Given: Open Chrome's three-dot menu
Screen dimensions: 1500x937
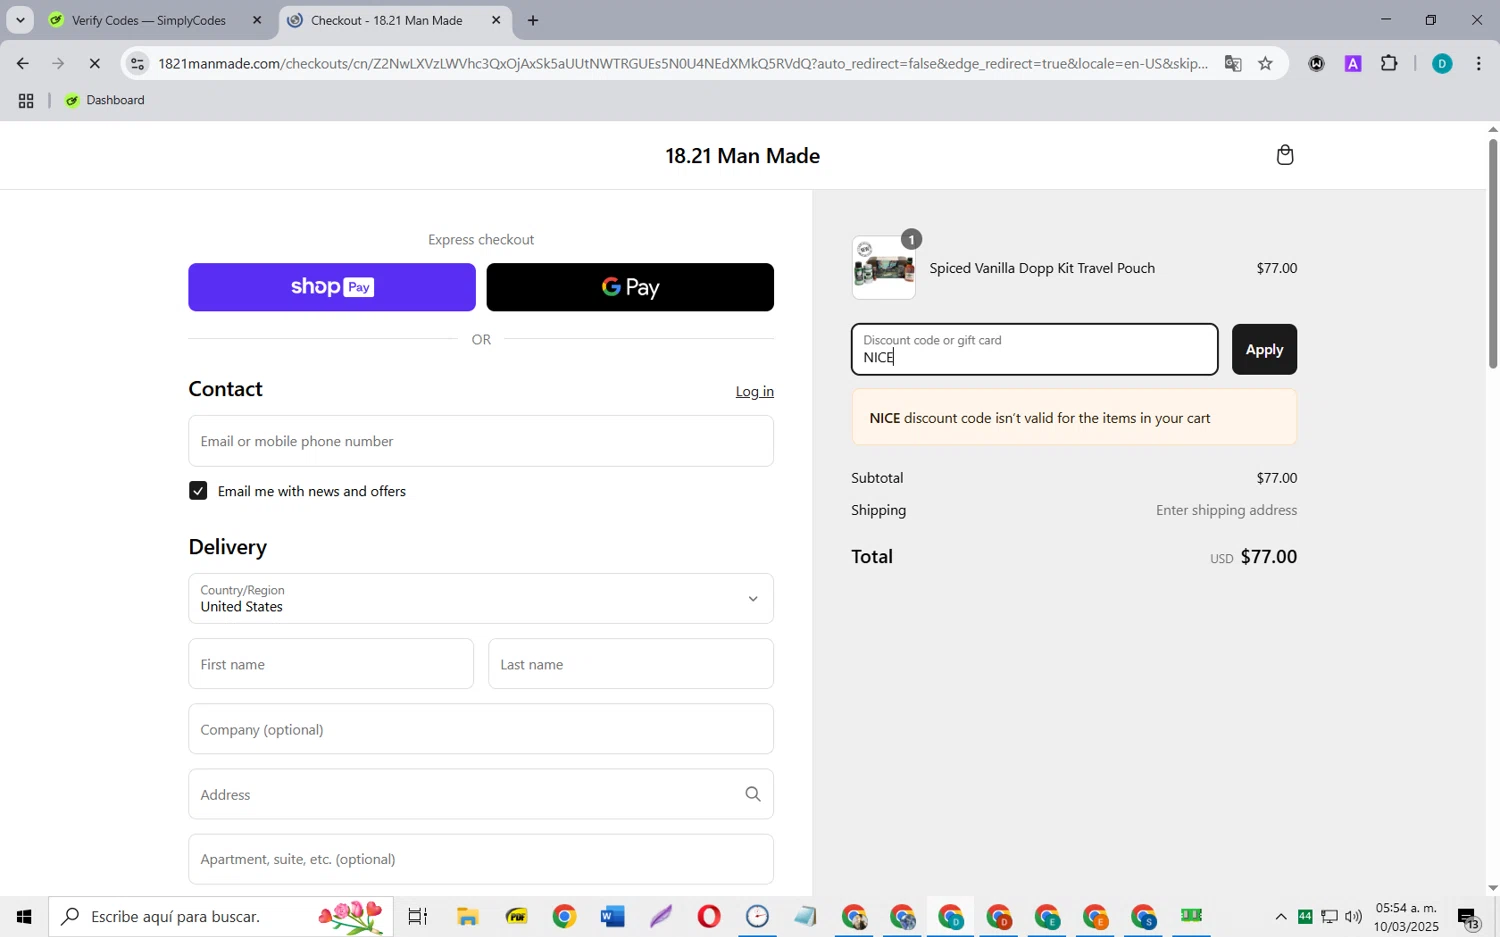Looking at the screenshot, I should [x=1479, y=64].
